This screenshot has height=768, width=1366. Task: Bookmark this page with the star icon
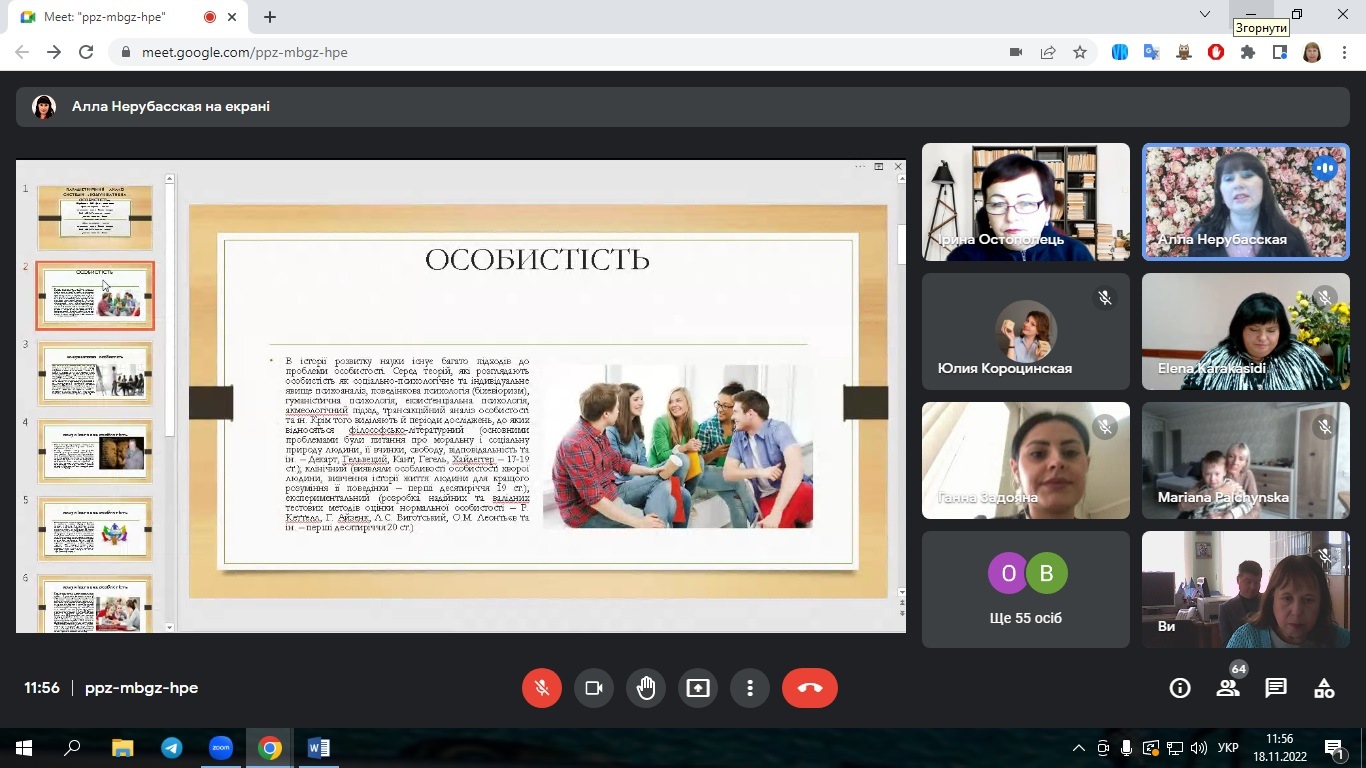click(1080, 52)
